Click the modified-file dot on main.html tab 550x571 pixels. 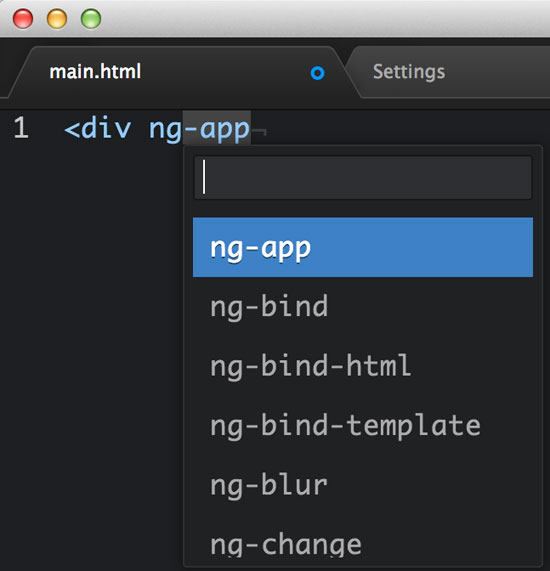point(317,73)
